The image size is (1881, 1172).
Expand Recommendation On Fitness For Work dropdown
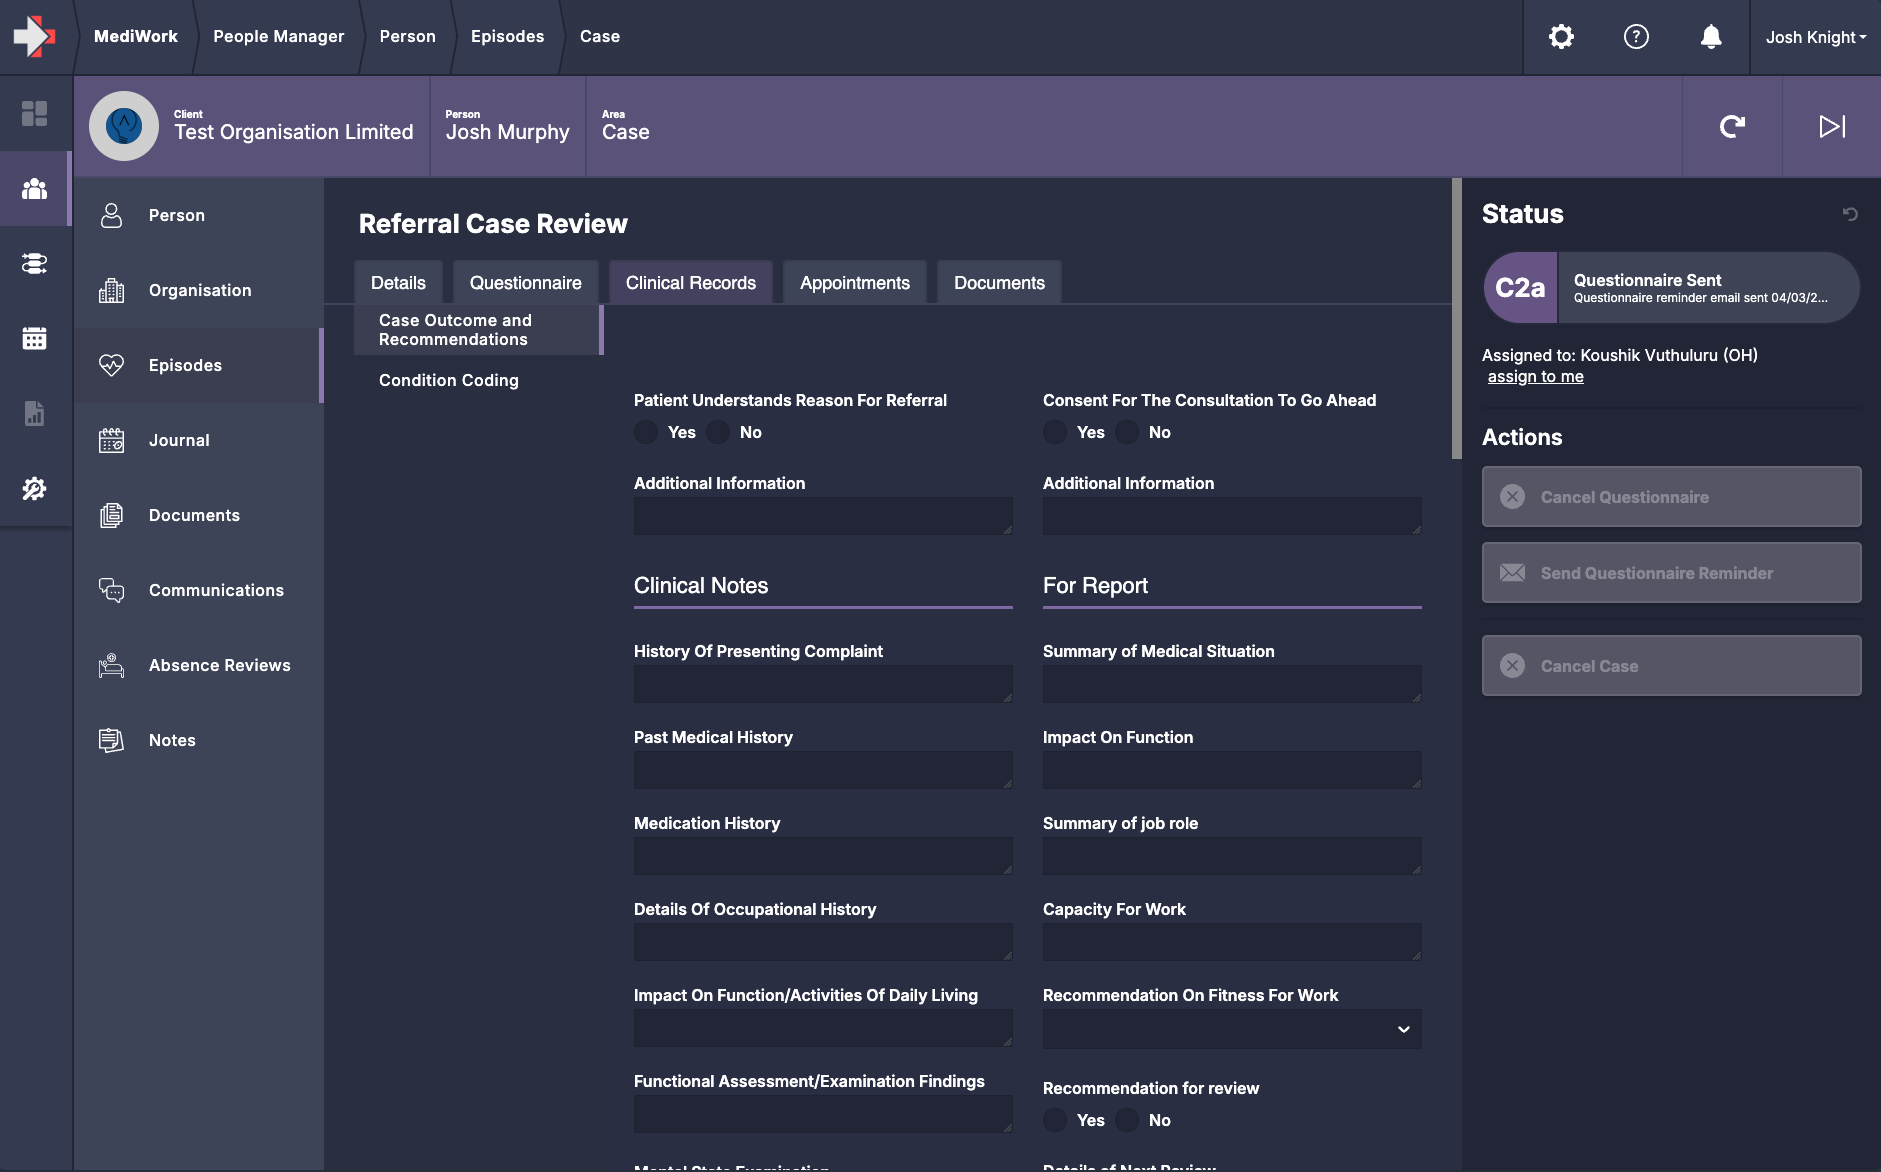1231,1029
